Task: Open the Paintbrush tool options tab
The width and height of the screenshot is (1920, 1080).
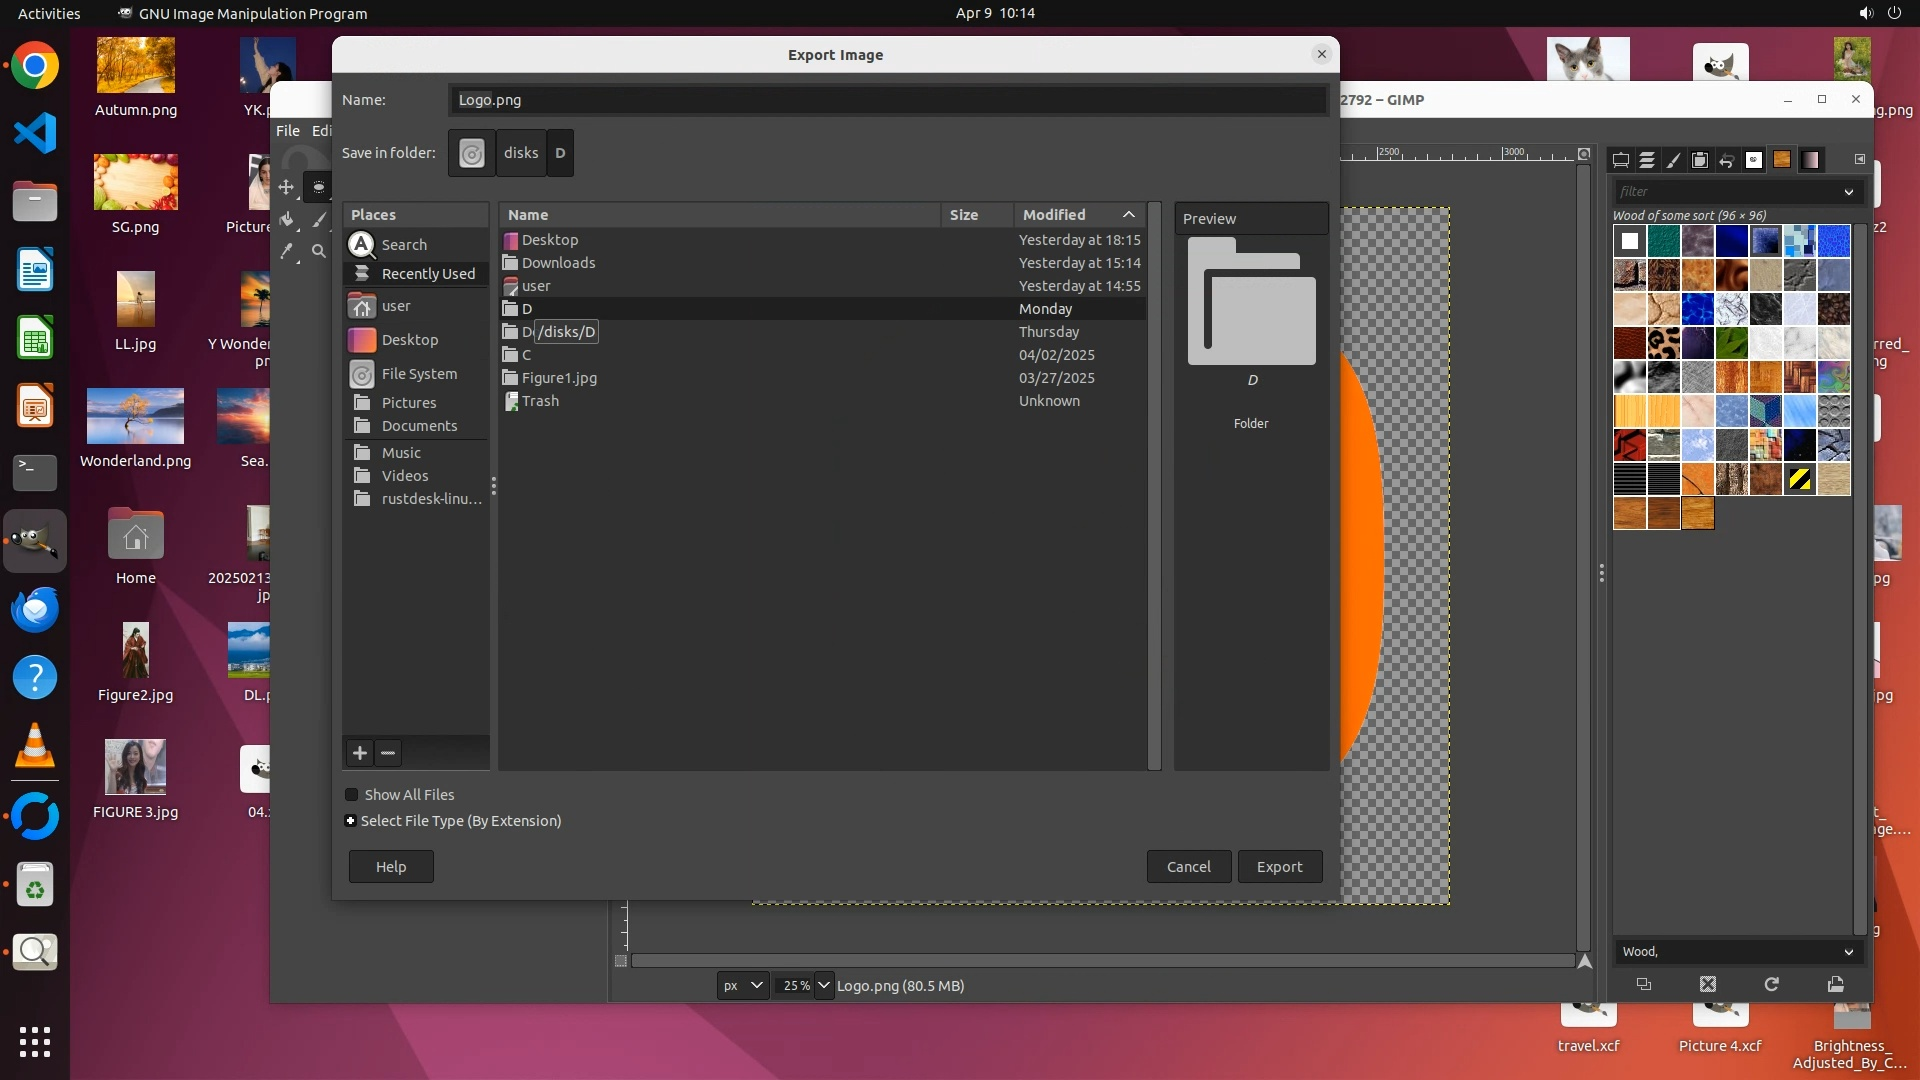Action: [x=1673, y=160]
